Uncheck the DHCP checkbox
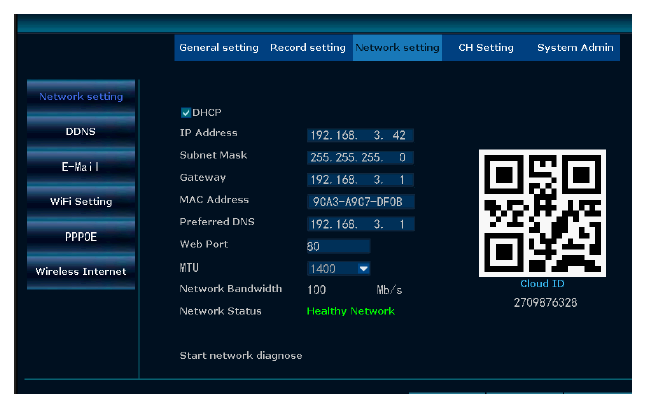Viewport: 646px width, 408px height. (x=186, y=113)
